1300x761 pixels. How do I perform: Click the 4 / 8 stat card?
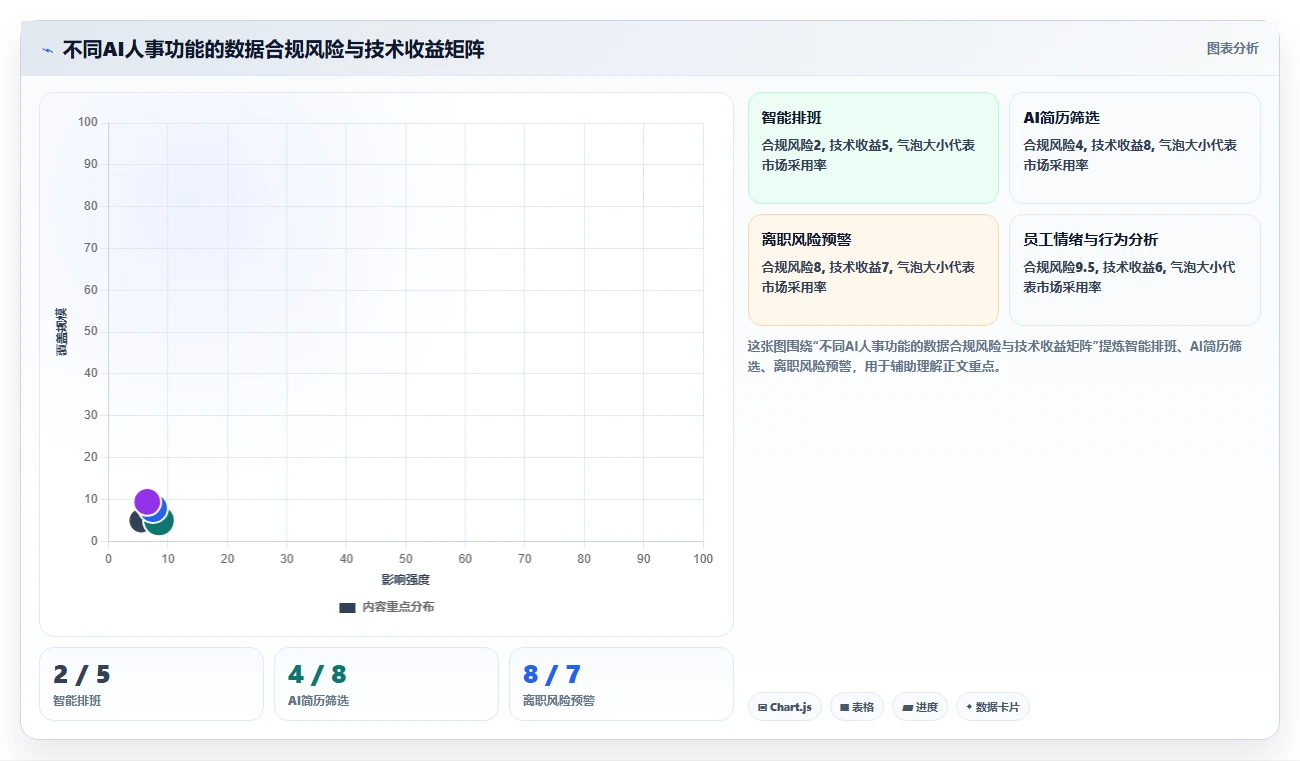pyautogui.click(x=386, y=684)
